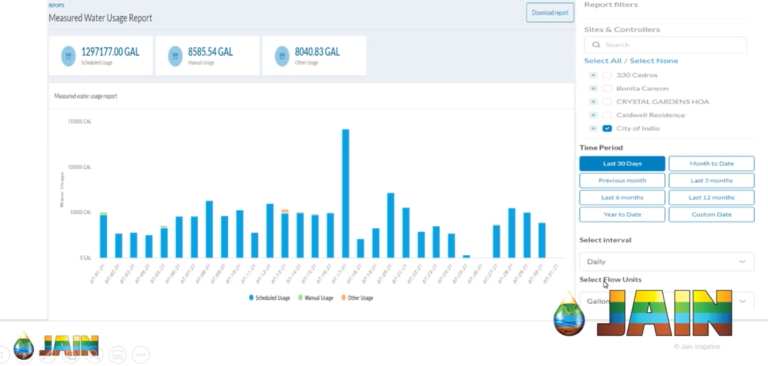Click the 50000 GAL axis label

tap(81, 212)
